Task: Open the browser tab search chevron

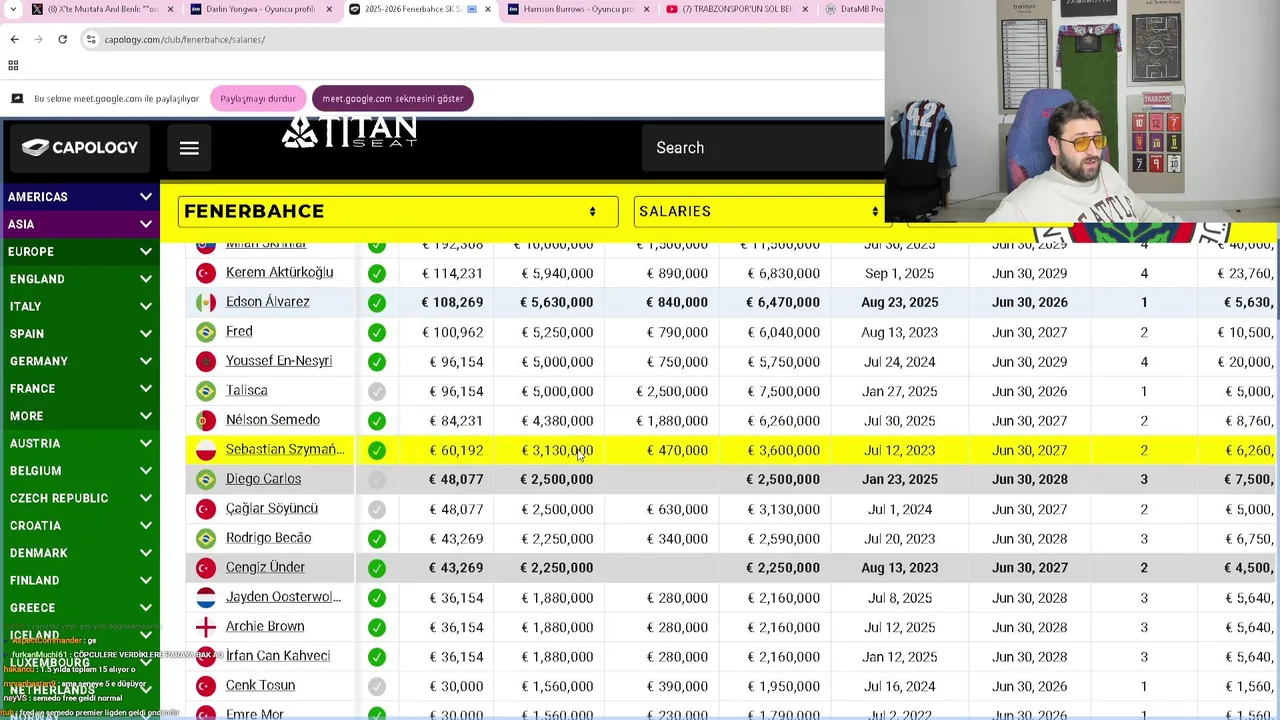Action: pos(14,9)
